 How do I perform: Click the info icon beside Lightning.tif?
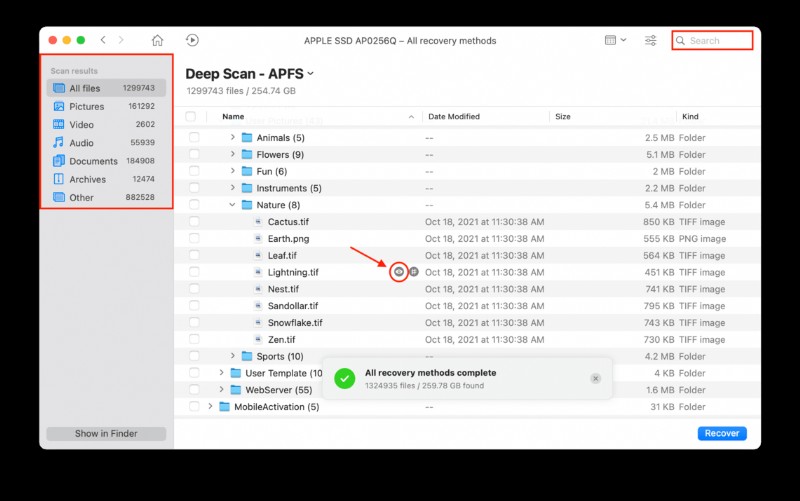[414, 272]
